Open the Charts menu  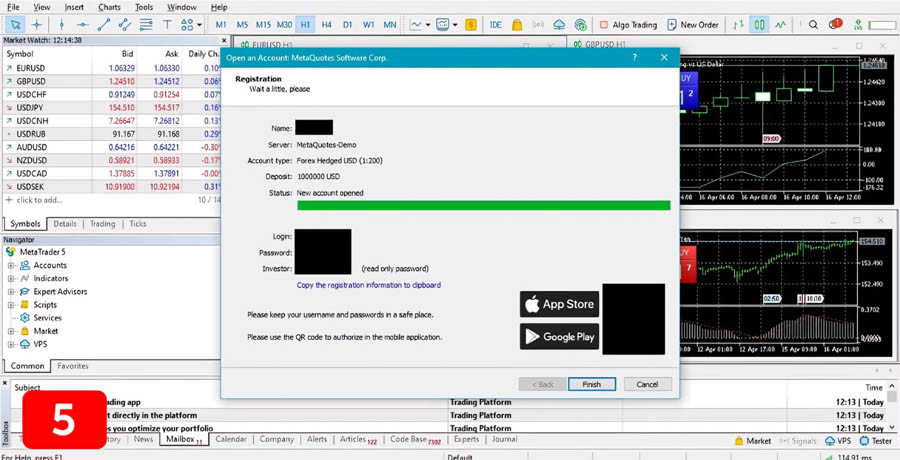109,7
